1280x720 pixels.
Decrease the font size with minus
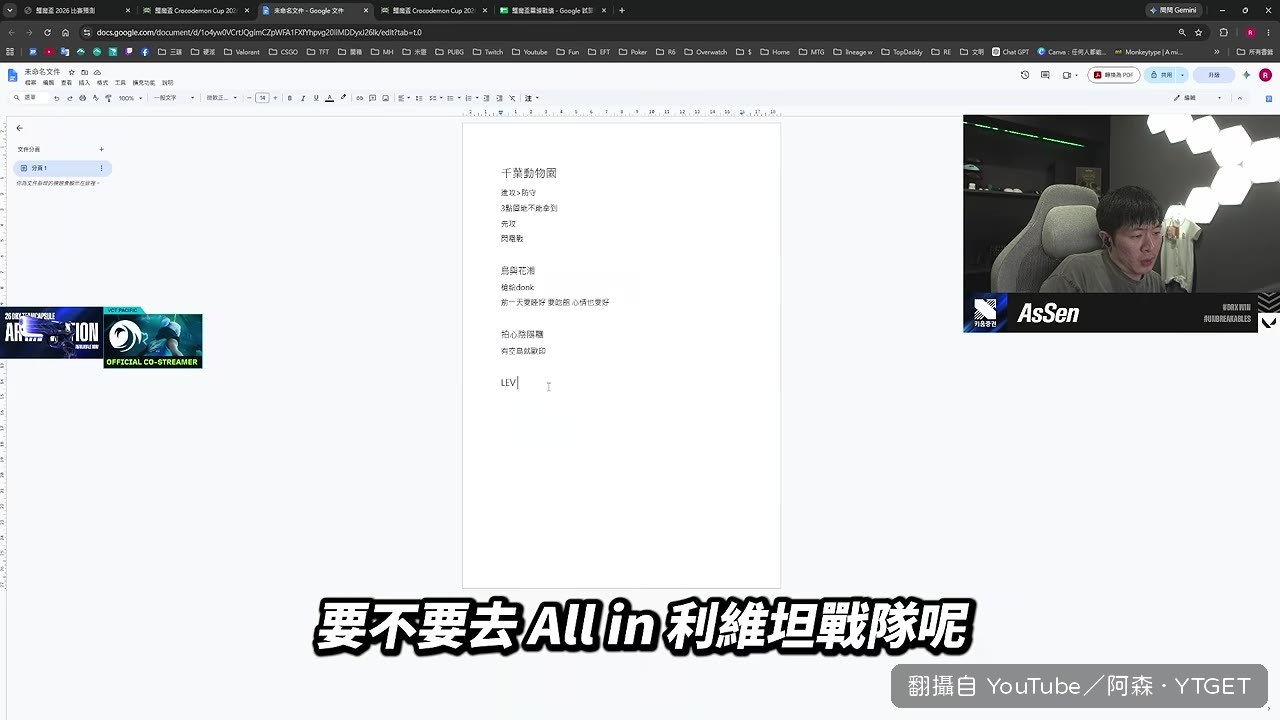pyautogui.click(x=249, y=98)
